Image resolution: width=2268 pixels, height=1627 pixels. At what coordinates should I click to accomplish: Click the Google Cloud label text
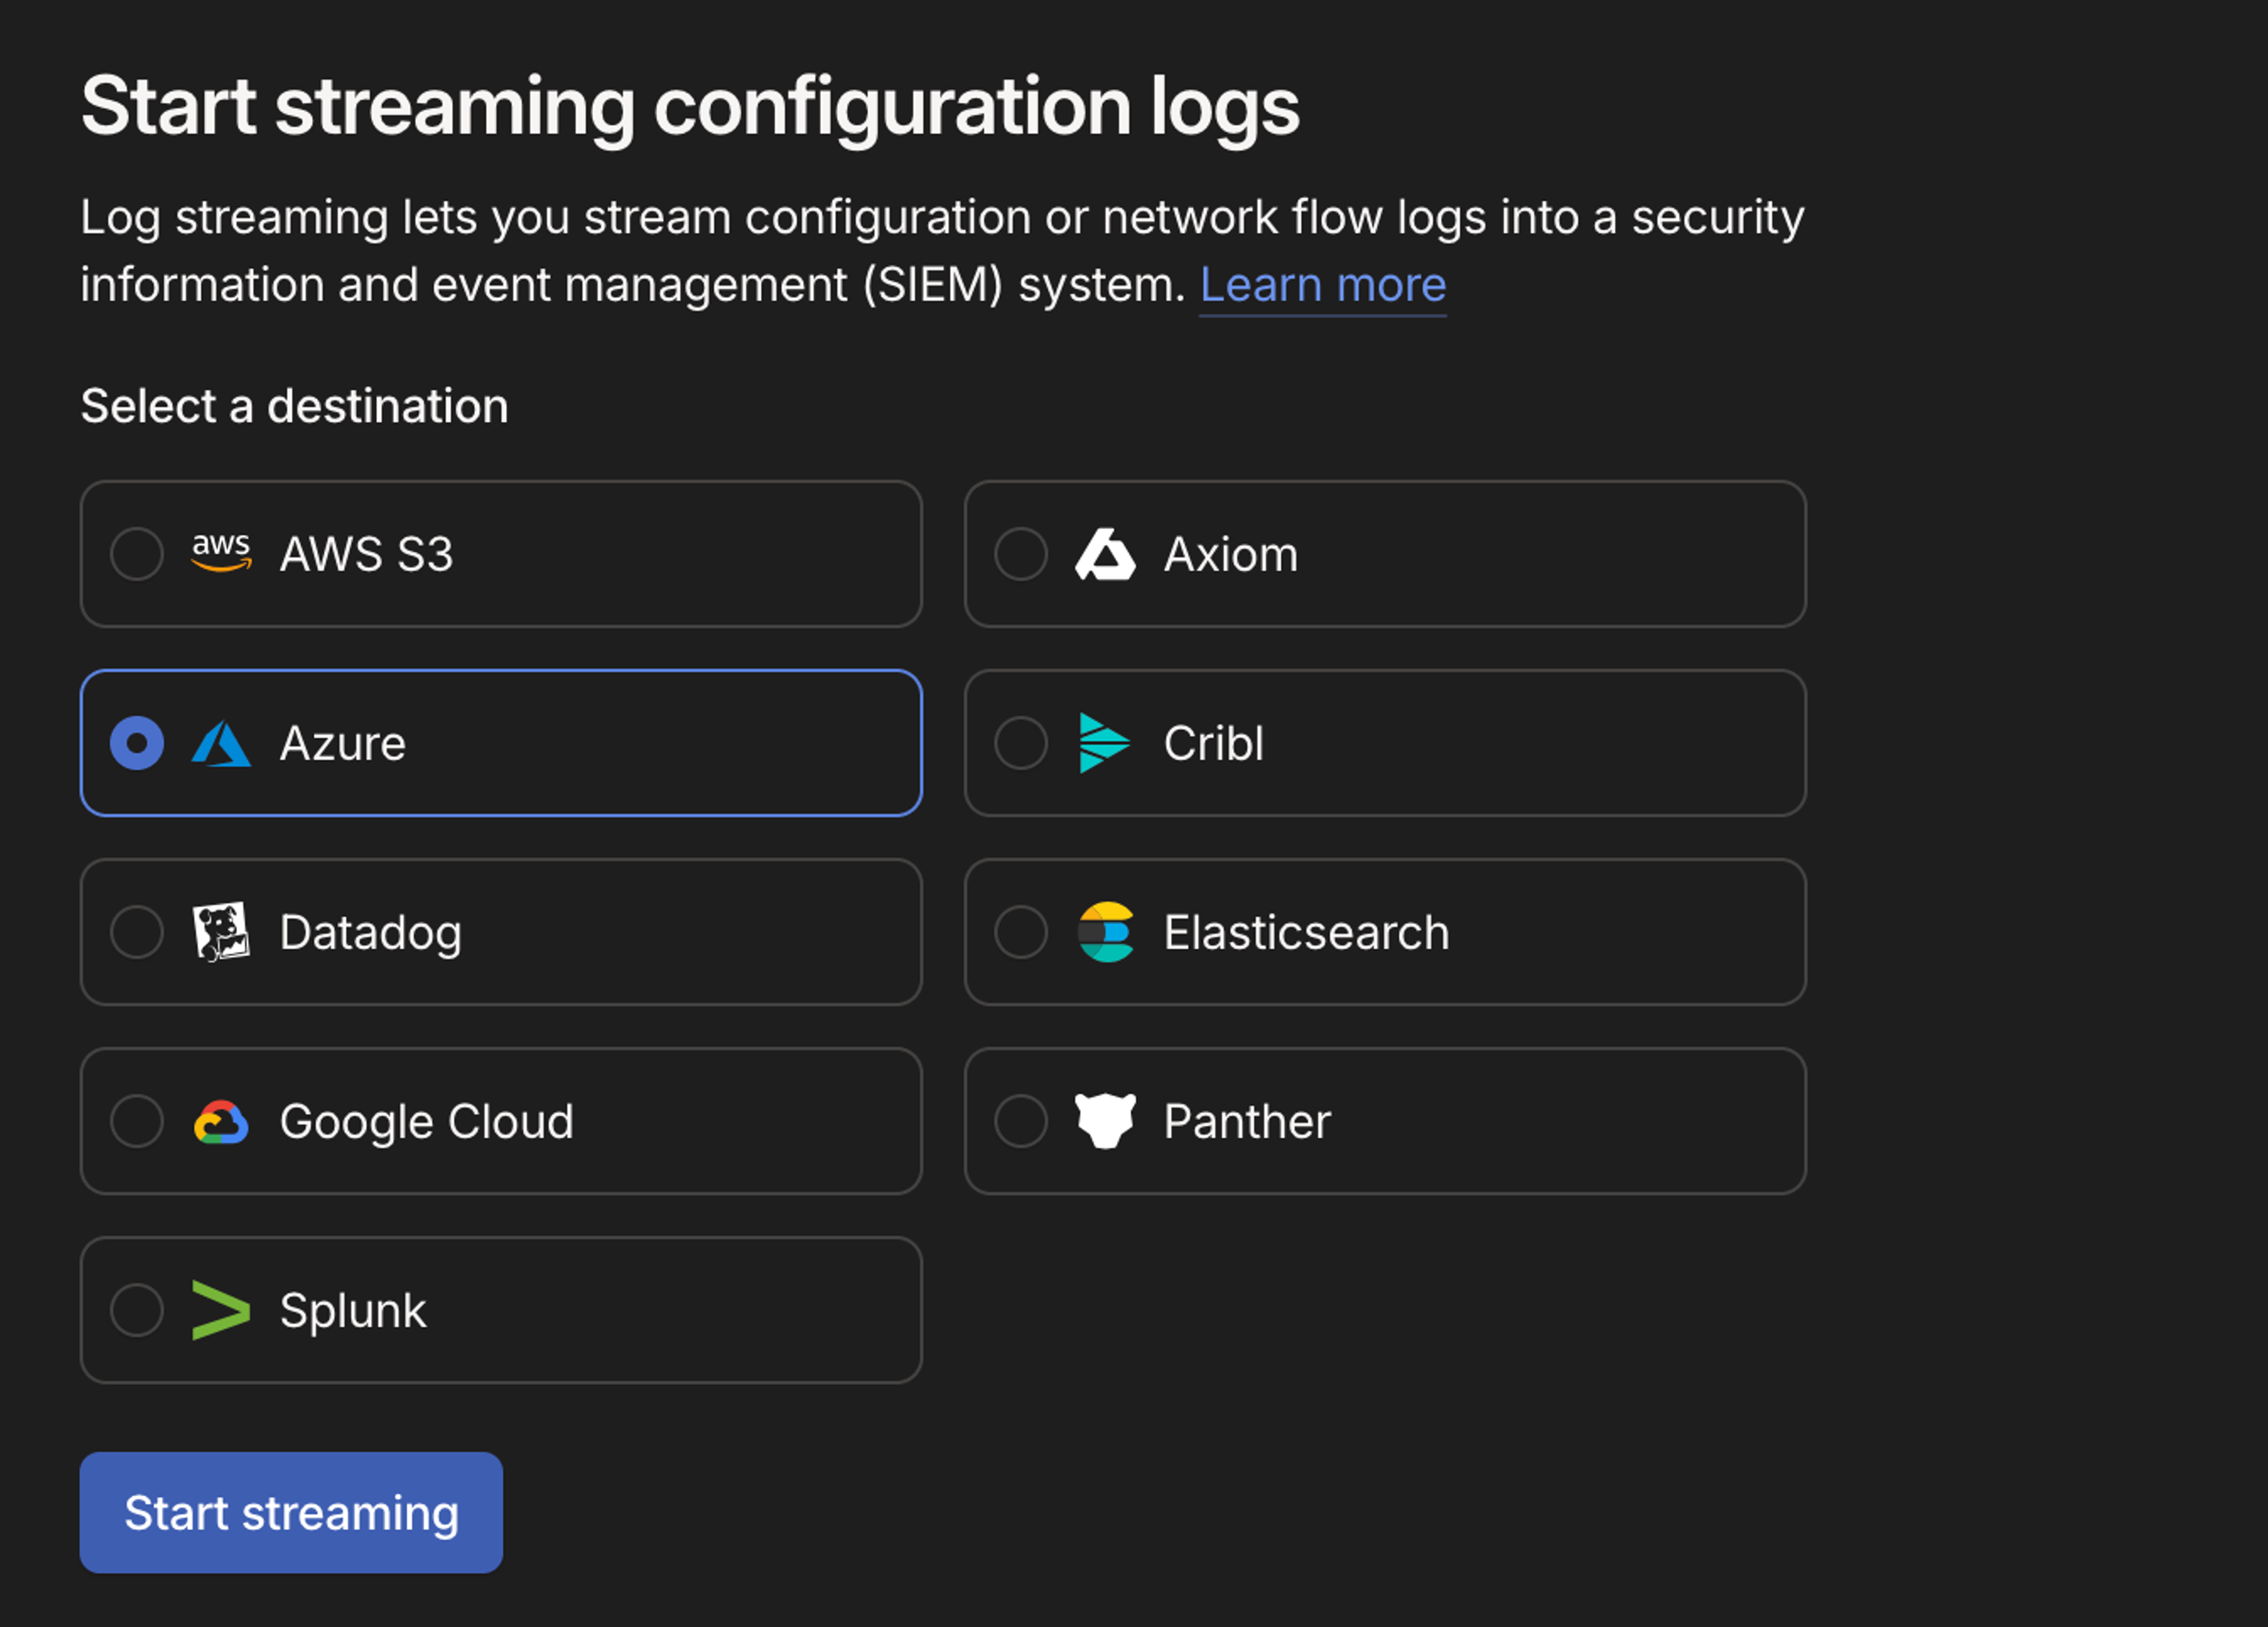pos(427,1123)
